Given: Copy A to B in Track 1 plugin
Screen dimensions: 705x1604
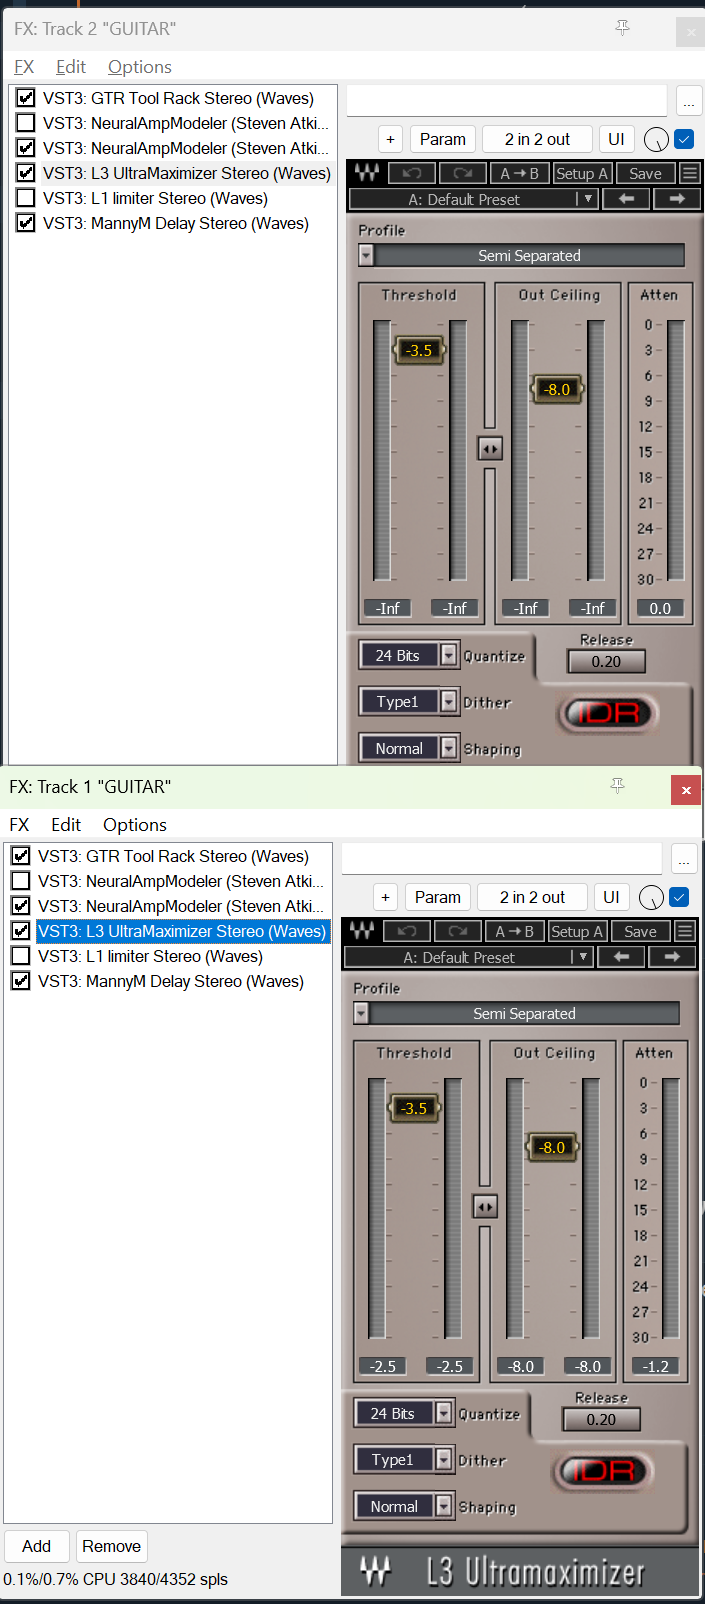Looking at the screenshot, I should [515, 931].
